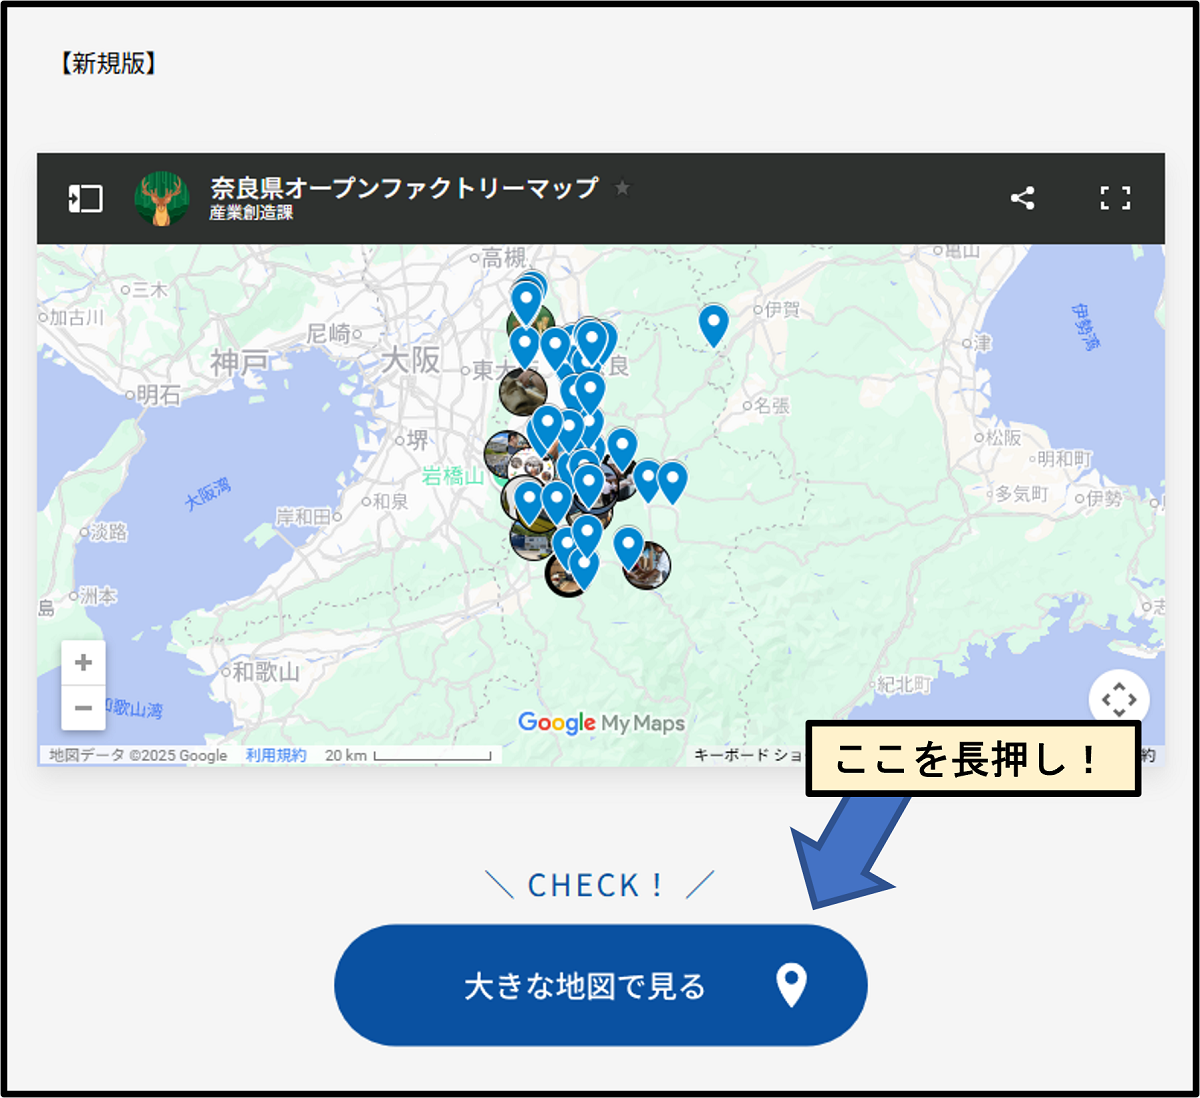Zoom out using the minus control
Screen dimensions: 1200x1098
coord(84,706)
